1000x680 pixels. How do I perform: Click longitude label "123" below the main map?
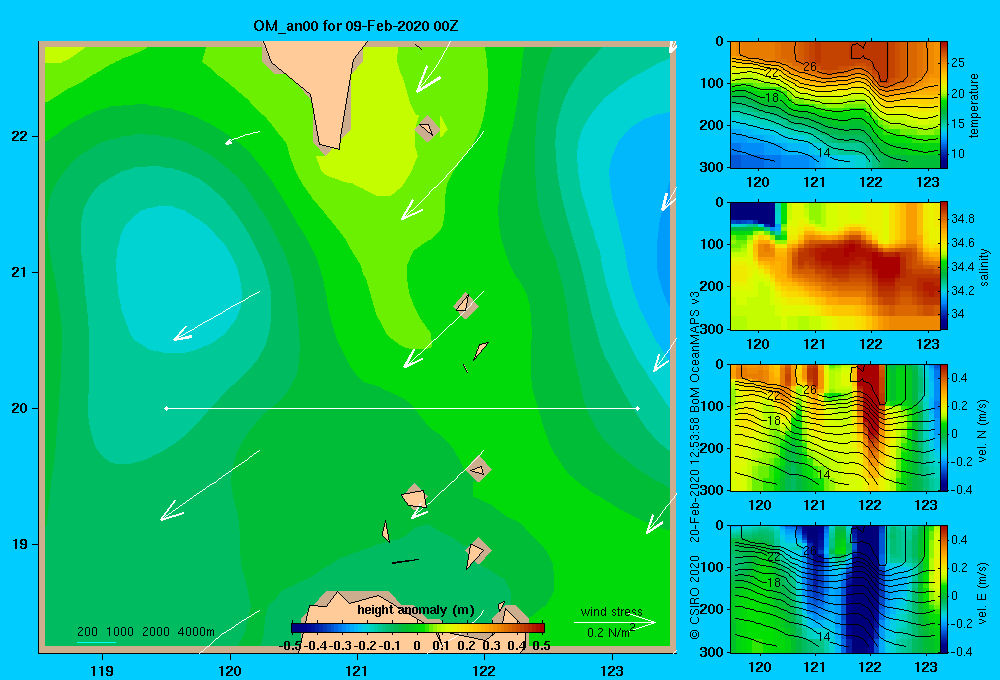pos(612,670)
